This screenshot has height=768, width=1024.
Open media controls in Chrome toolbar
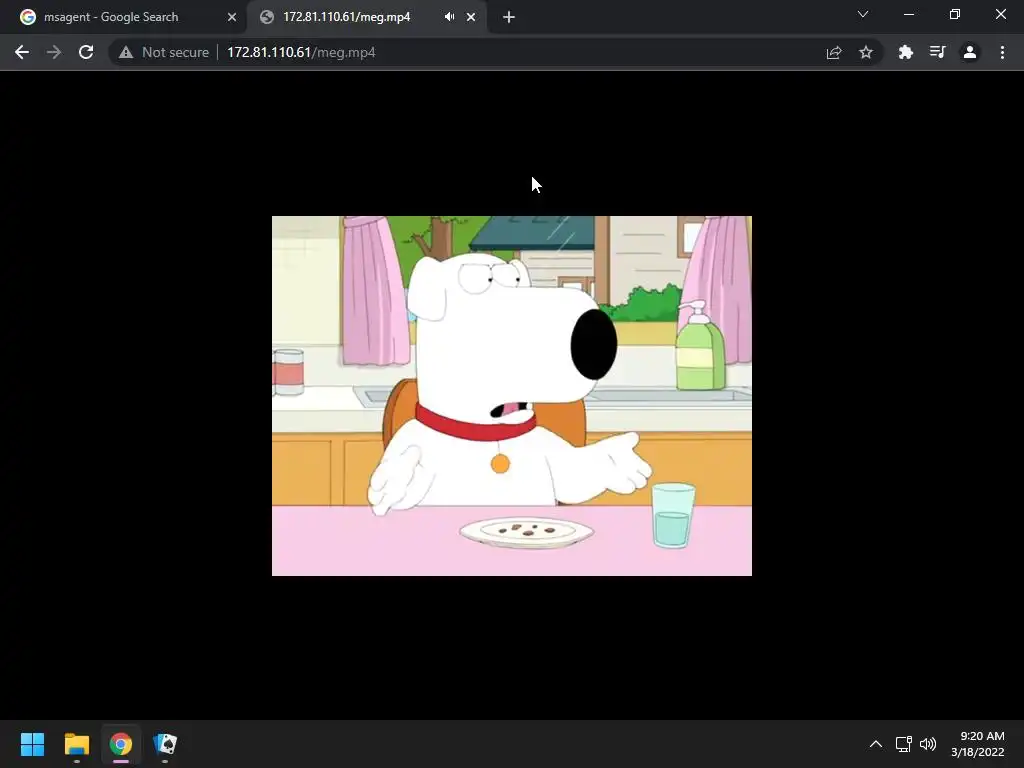937,52
